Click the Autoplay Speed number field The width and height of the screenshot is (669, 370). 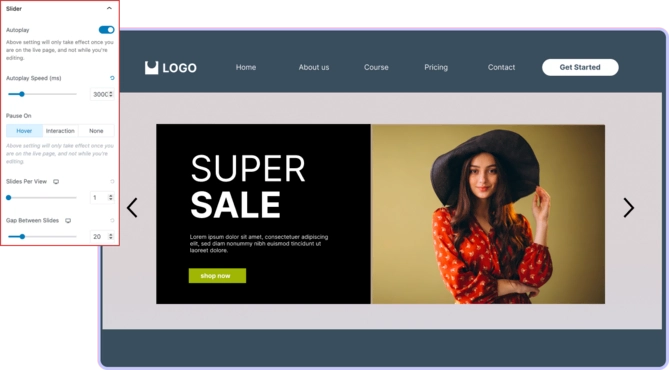[102, 94]
